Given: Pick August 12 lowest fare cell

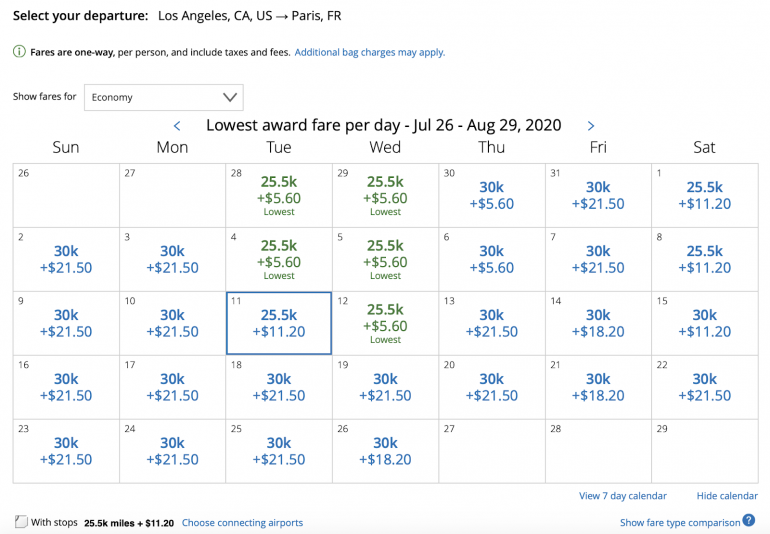Looking at the screenshot, I should [x=385, y=323].
